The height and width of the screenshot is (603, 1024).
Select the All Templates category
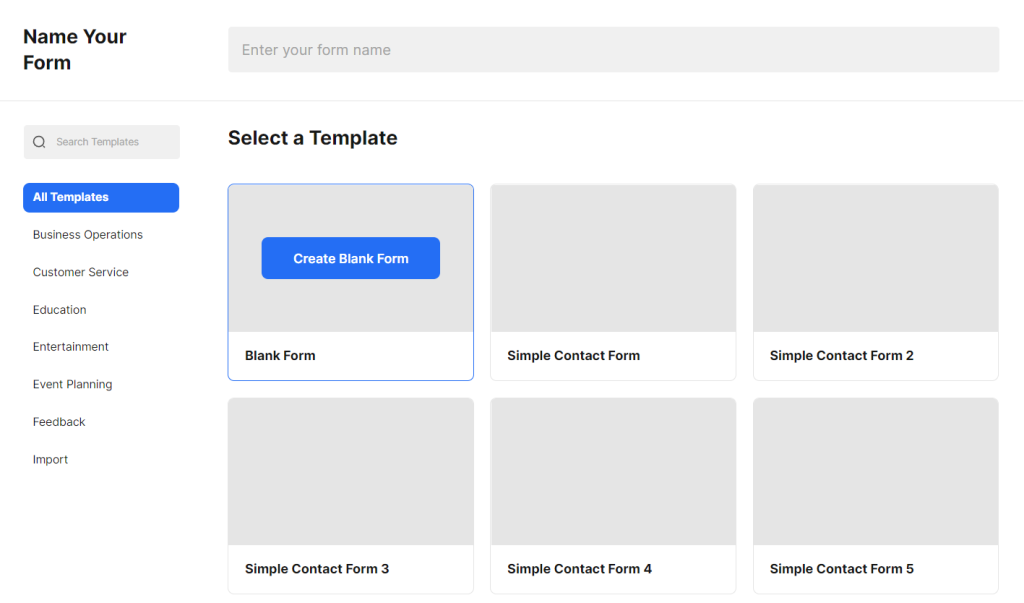[x=100, y=197]
